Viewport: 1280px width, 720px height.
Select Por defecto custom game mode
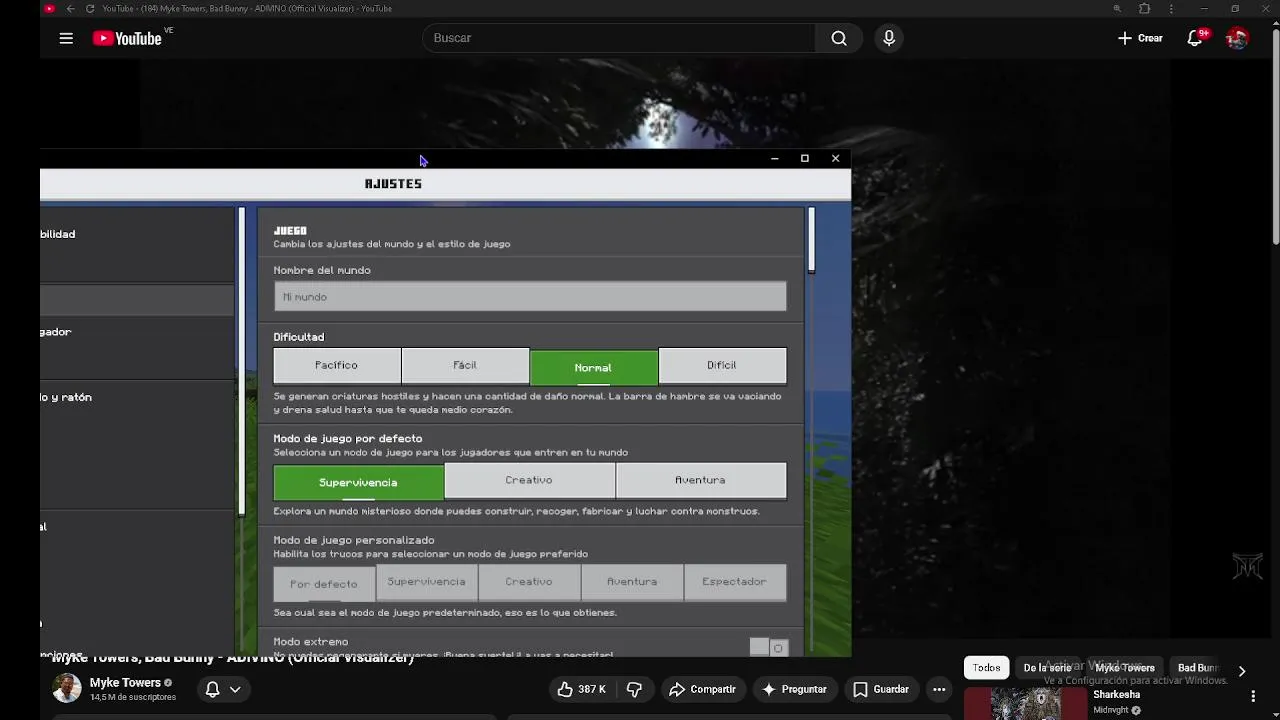(x=324, y=584)
